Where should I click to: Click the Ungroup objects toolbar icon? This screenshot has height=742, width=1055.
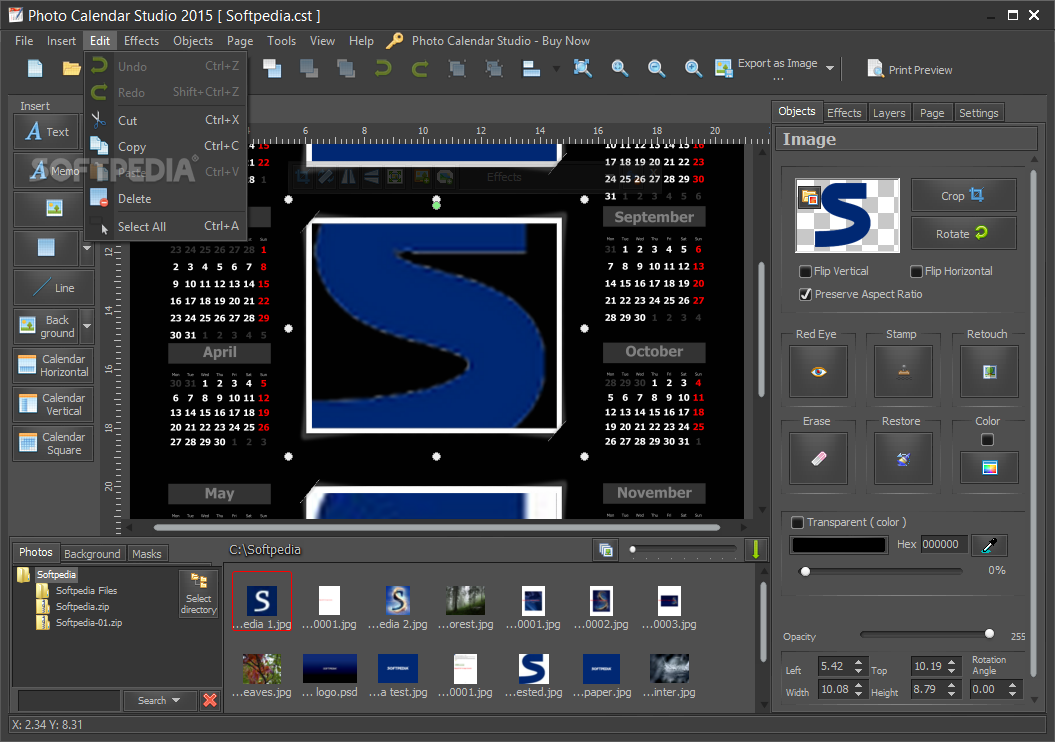click(494, 69)
